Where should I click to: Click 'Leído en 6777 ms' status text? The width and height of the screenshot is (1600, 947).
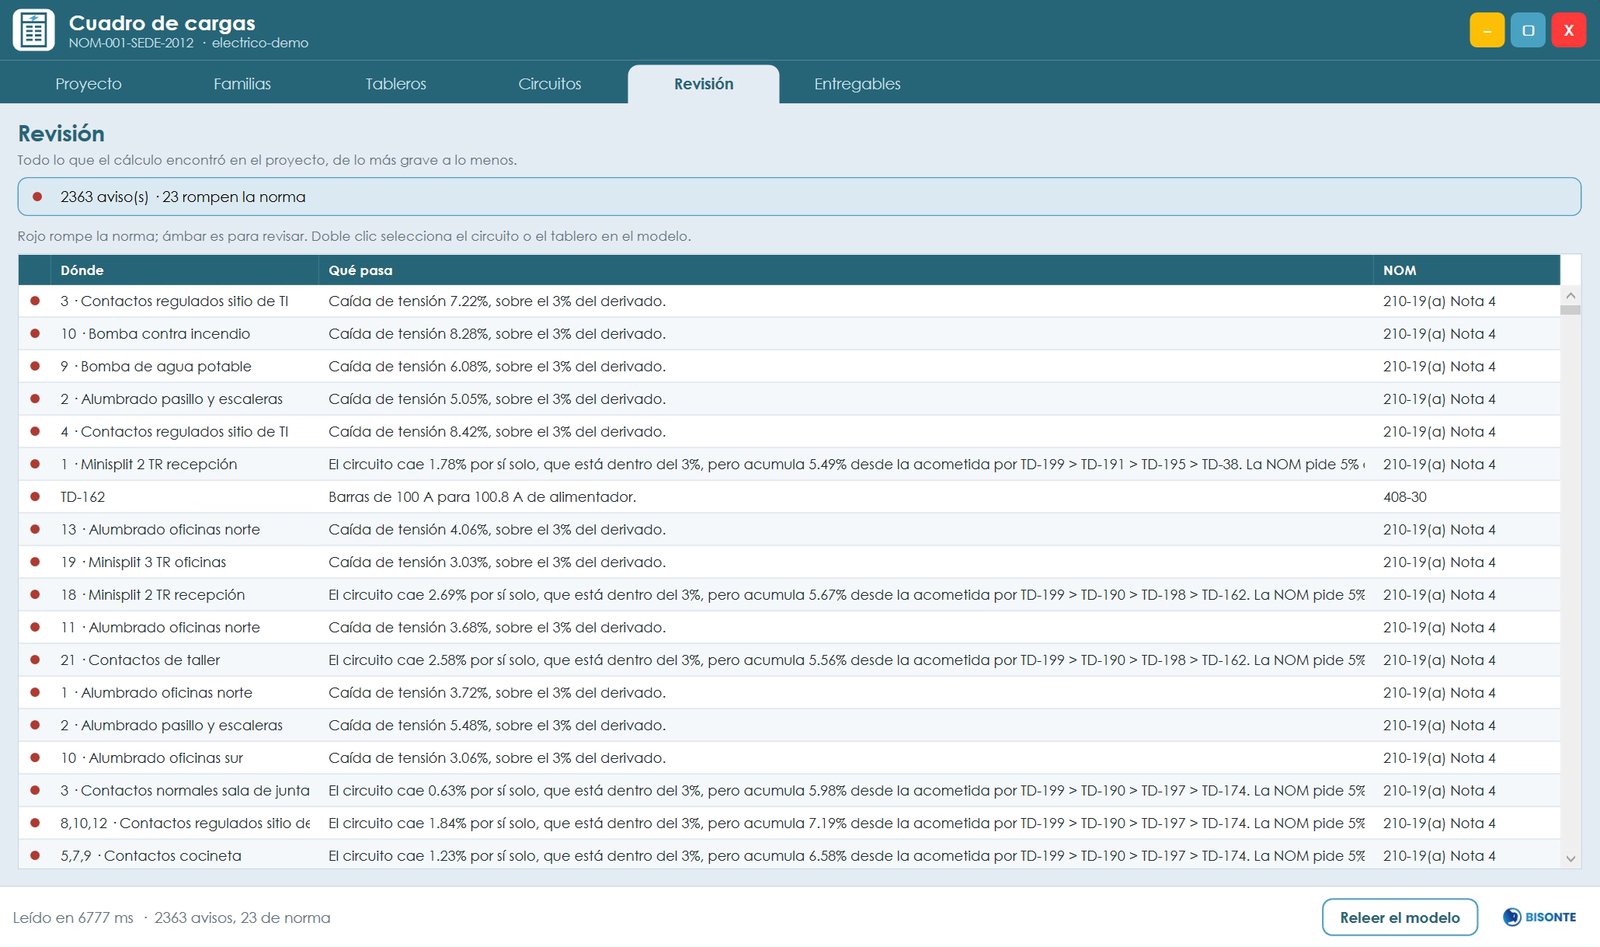73,918
